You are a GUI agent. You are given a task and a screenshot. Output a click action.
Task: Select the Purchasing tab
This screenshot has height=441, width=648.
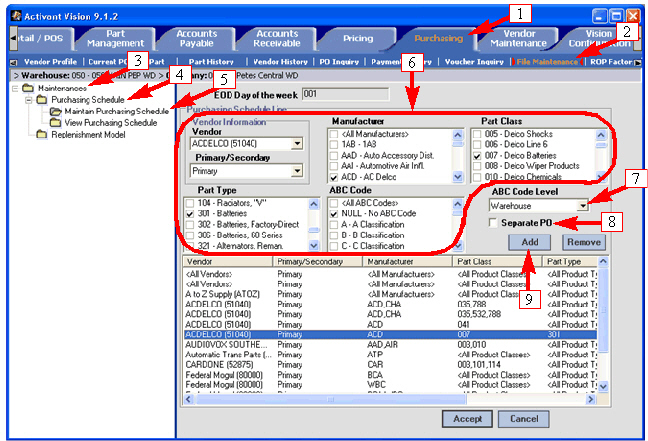tap(438, 38)
